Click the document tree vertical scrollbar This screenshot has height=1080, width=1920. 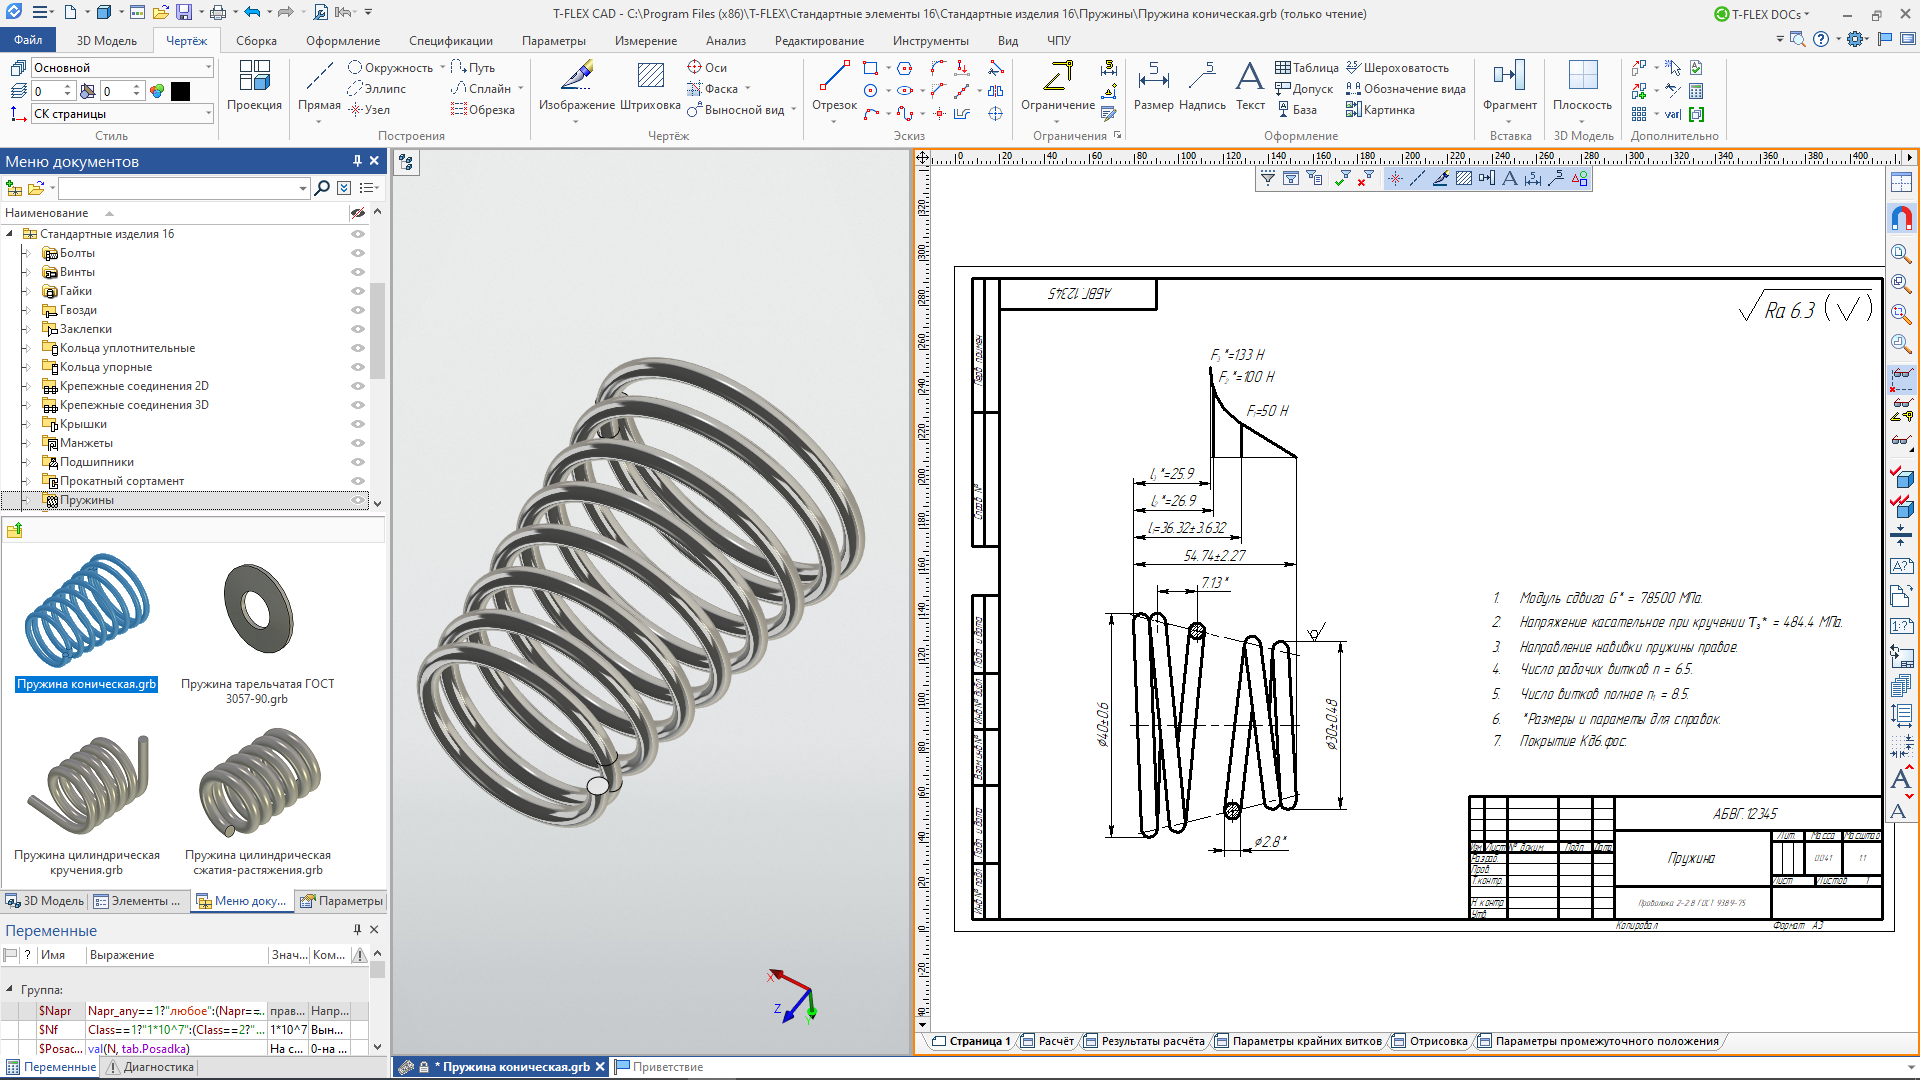tap(377, 330)
